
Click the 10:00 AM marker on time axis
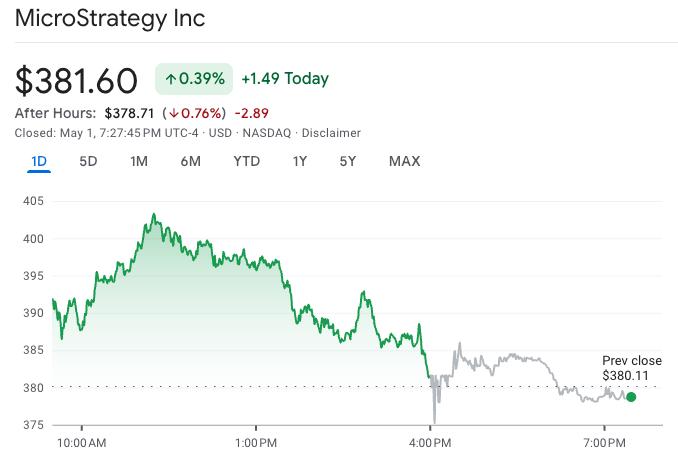81,441
